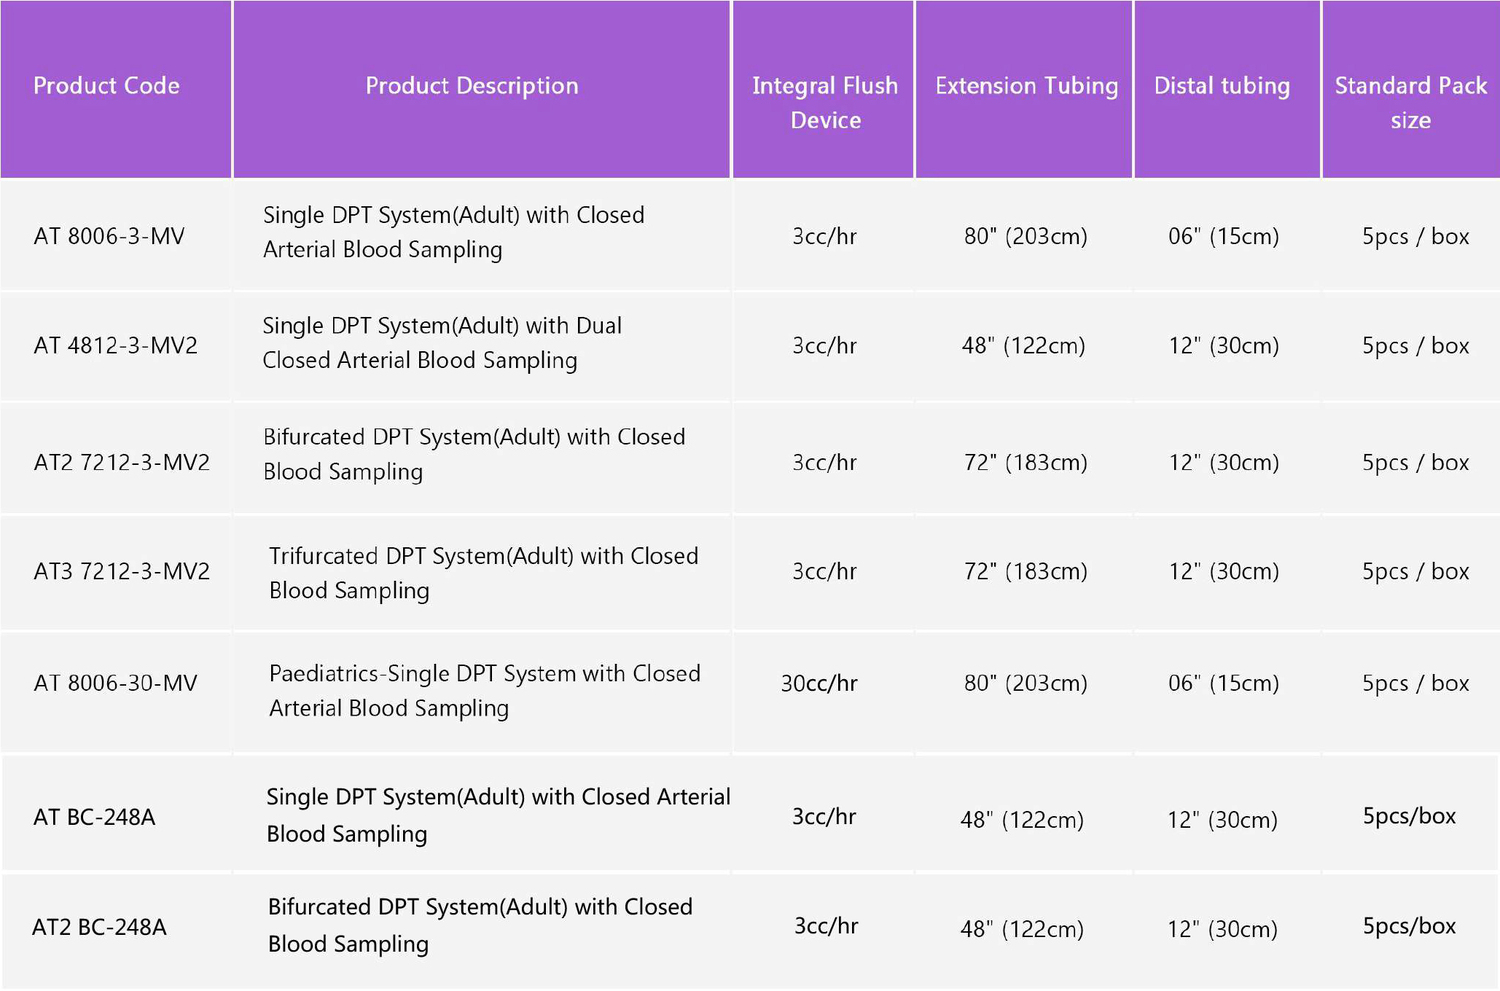The width and height of the screenshot is (1500, 991).
Task: Select product code AT 8006-3-MV
Action: tap(109, 237)
